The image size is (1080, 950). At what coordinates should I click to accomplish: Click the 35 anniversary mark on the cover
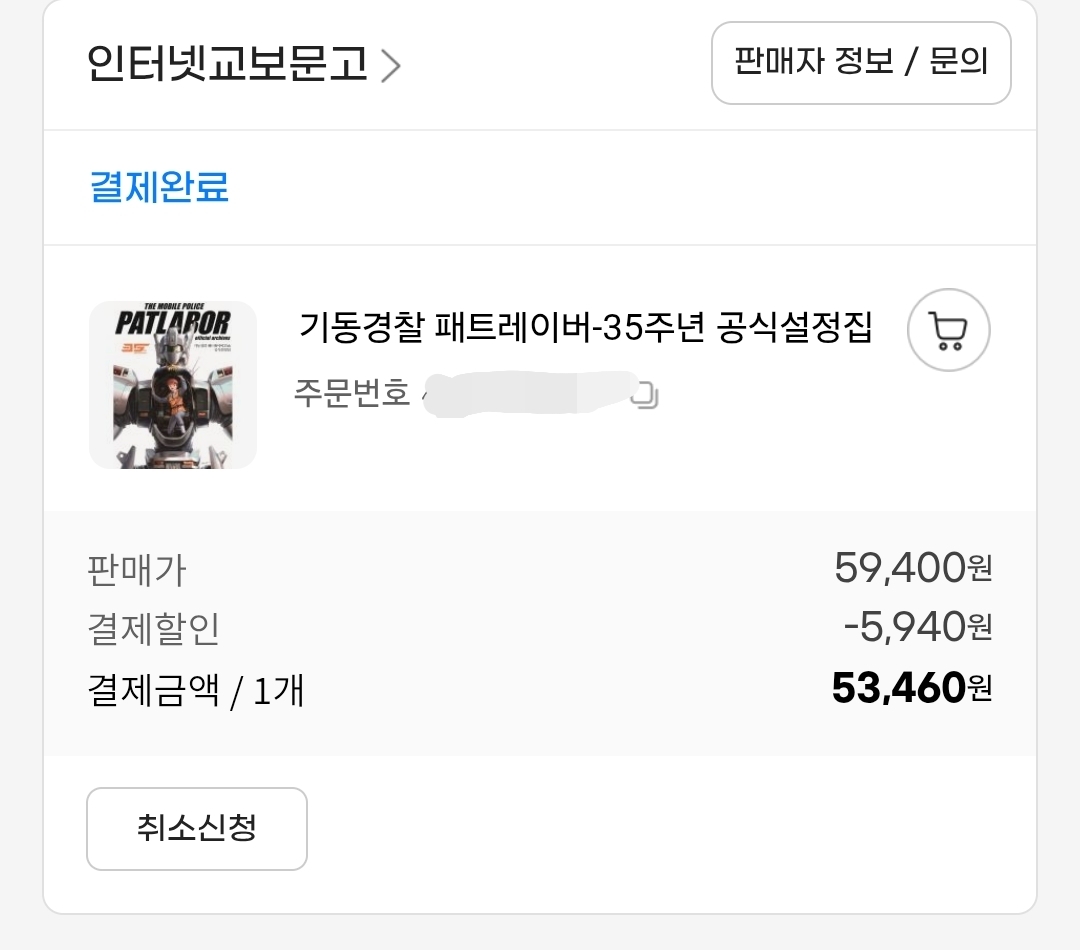point(133,349)
